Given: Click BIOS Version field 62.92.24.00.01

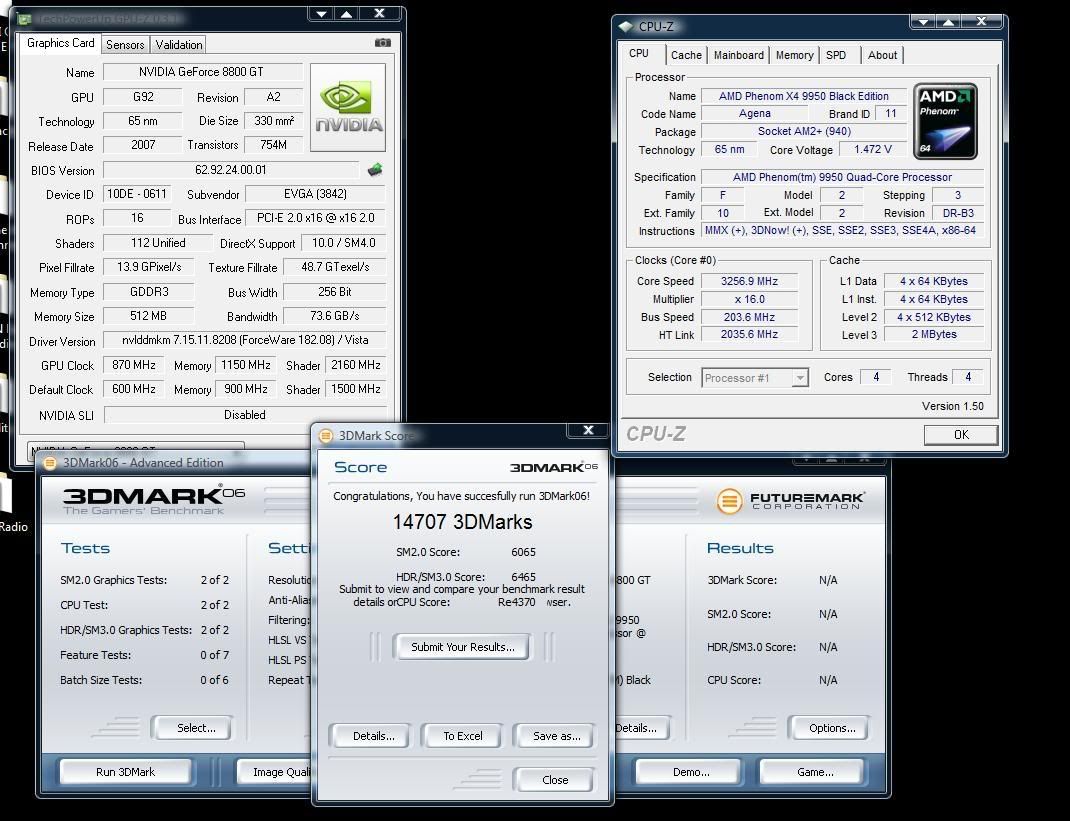Looking at the screenshot, I should pos(231,169).
